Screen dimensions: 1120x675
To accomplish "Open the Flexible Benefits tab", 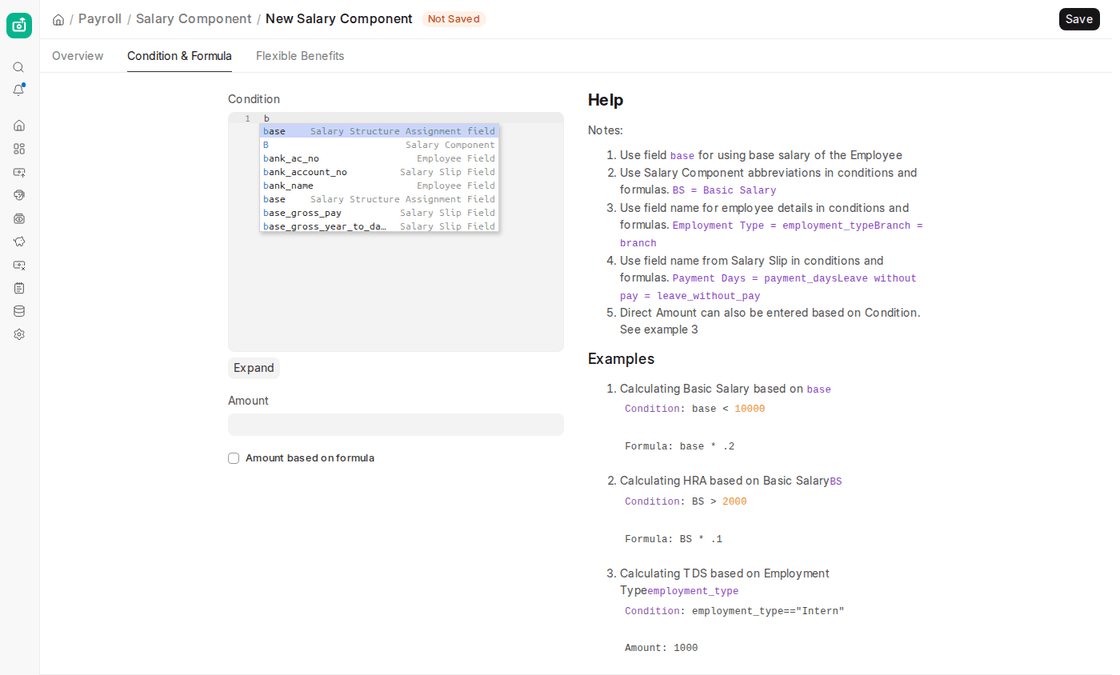I will coord(300,56).
